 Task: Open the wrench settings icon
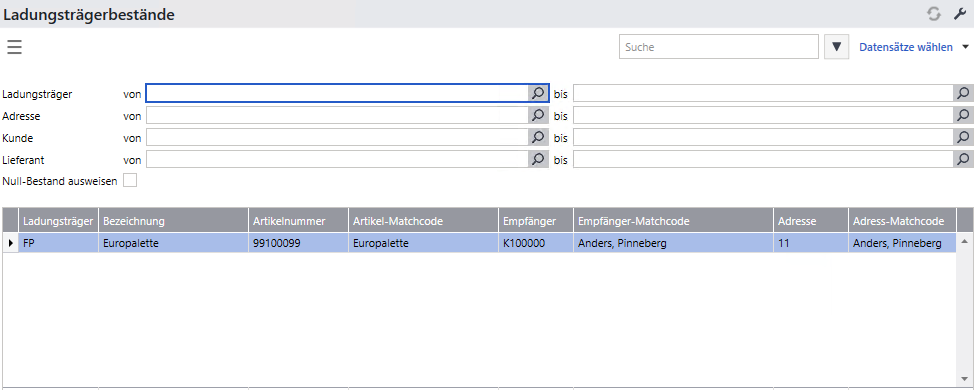(960, 14)
